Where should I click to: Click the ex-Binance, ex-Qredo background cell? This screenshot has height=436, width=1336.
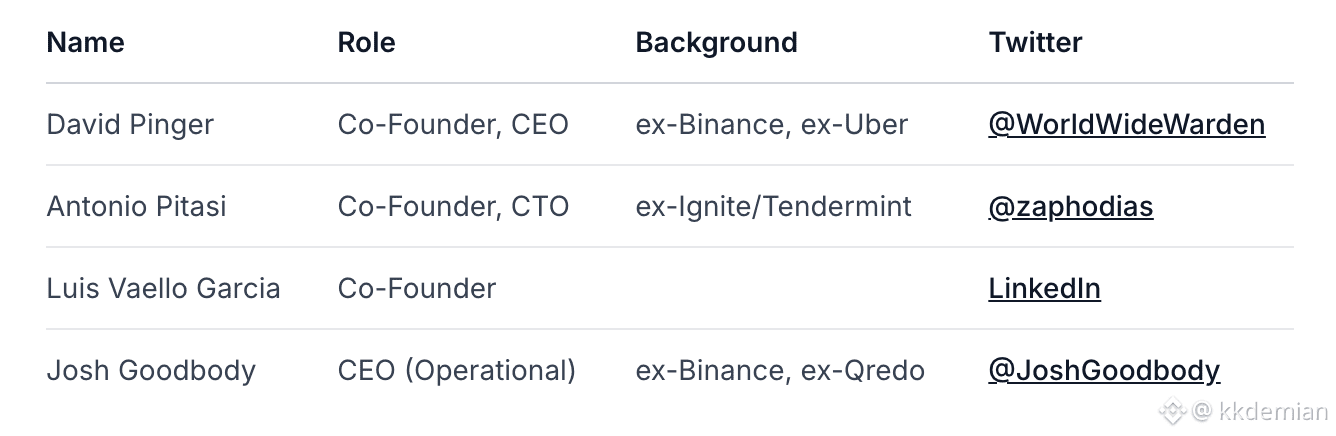[x=779, y=371]
